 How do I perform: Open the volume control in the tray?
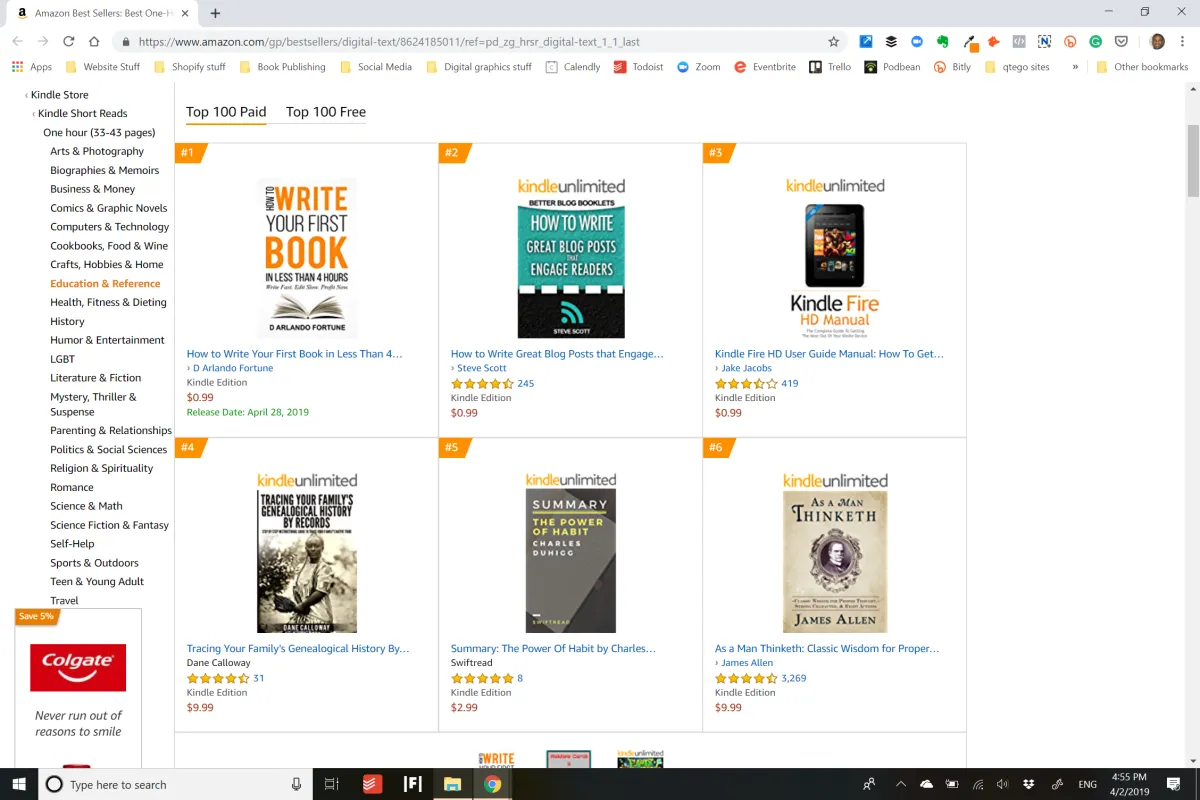tap(1003, 784)
